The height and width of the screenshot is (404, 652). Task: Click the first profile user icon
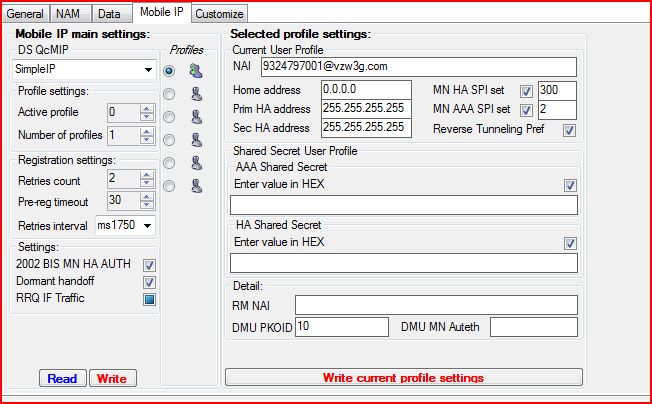196,71
